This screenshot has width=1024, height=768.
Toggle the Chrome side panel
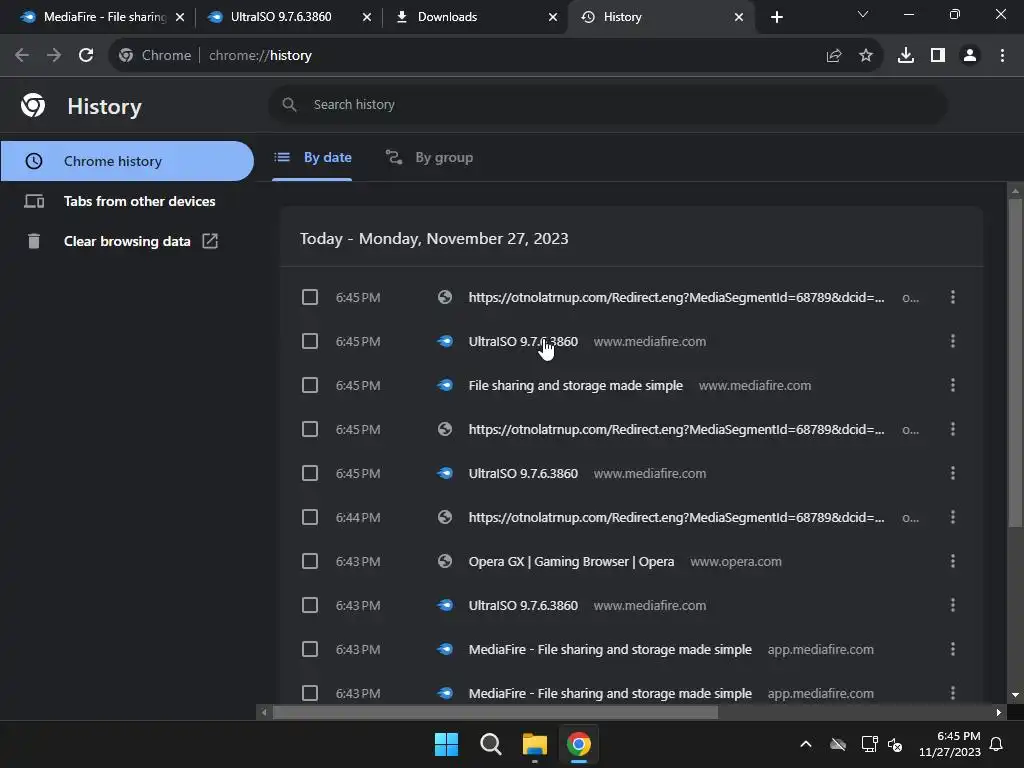click(x=938, y=56)
